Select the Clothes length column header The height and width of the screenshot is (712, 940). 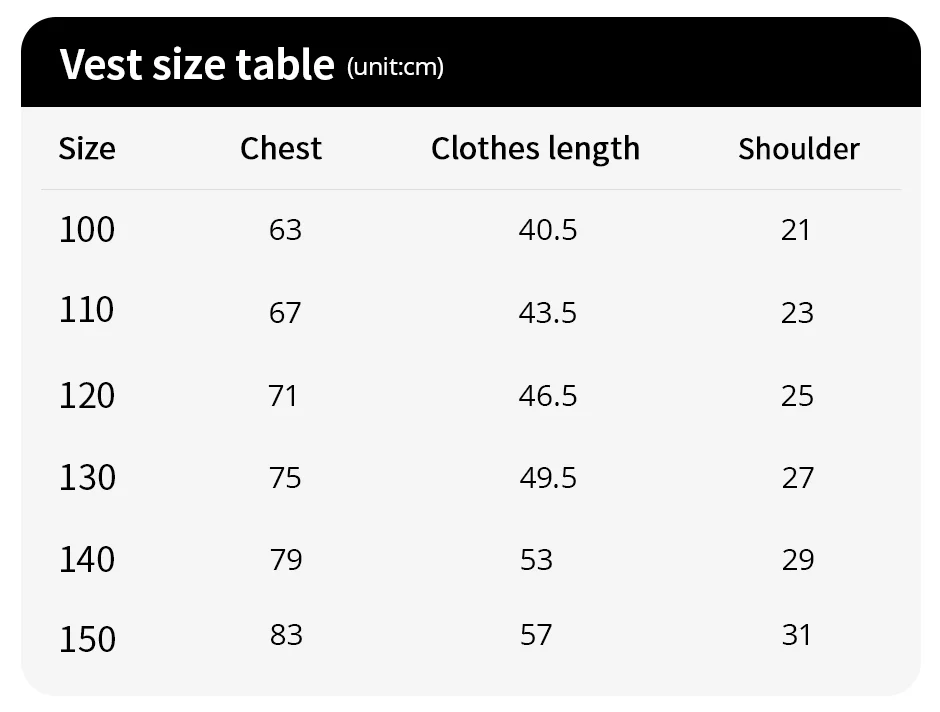click(x=535, y=149)
